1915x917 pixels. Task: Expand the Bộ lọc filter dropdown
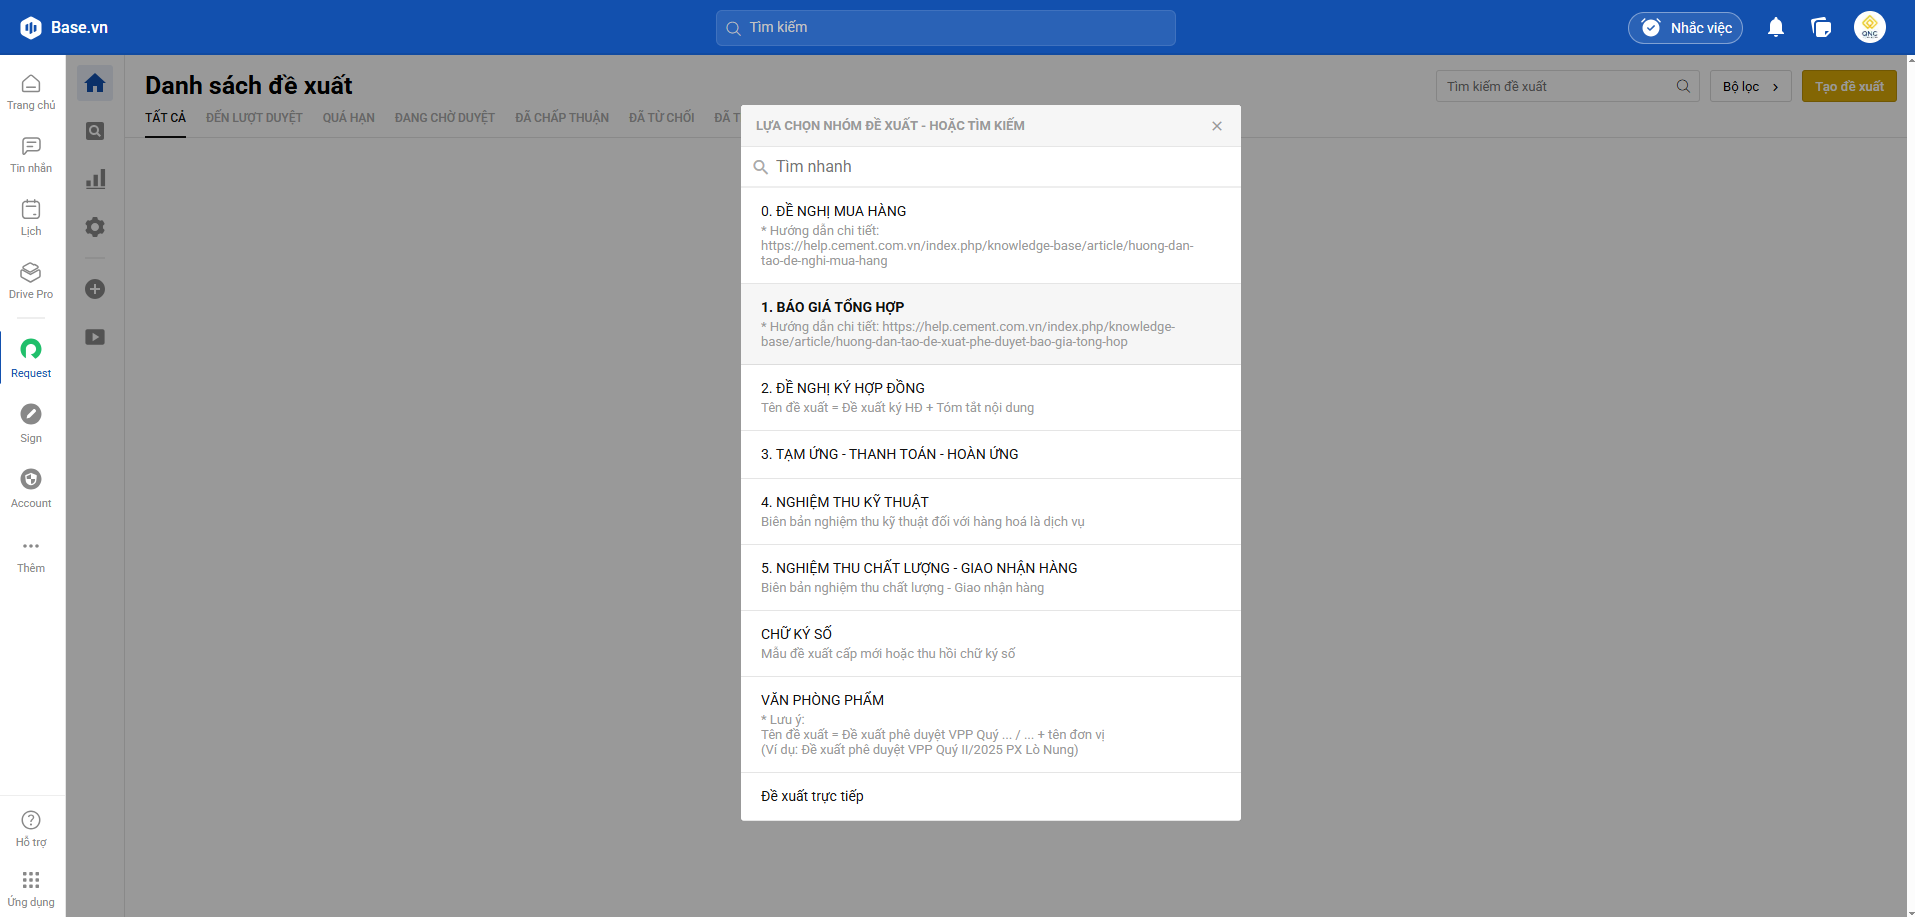coord(1749,87)
